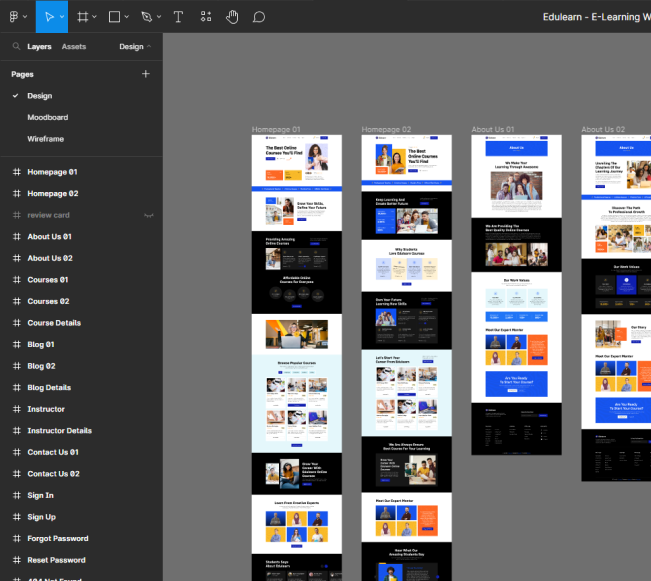Select the About Us 01 frame thumbnail
651x581 pixels.
point(516,295)
